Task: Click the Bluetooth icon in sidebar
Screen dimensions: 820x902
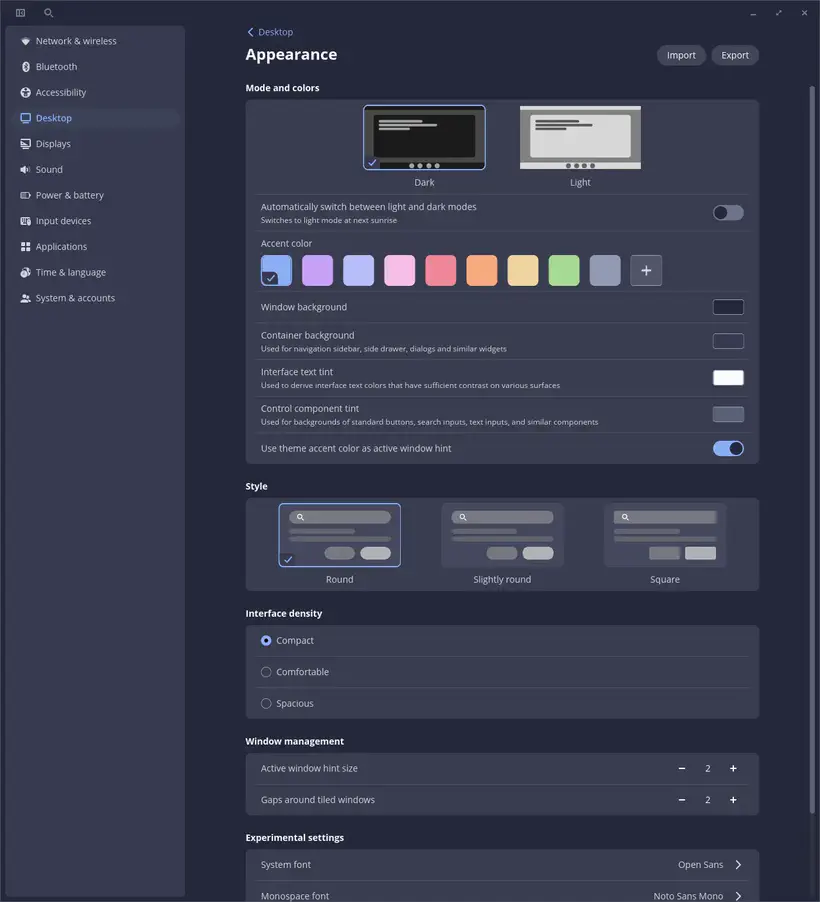Action: (x=26, y=67)
